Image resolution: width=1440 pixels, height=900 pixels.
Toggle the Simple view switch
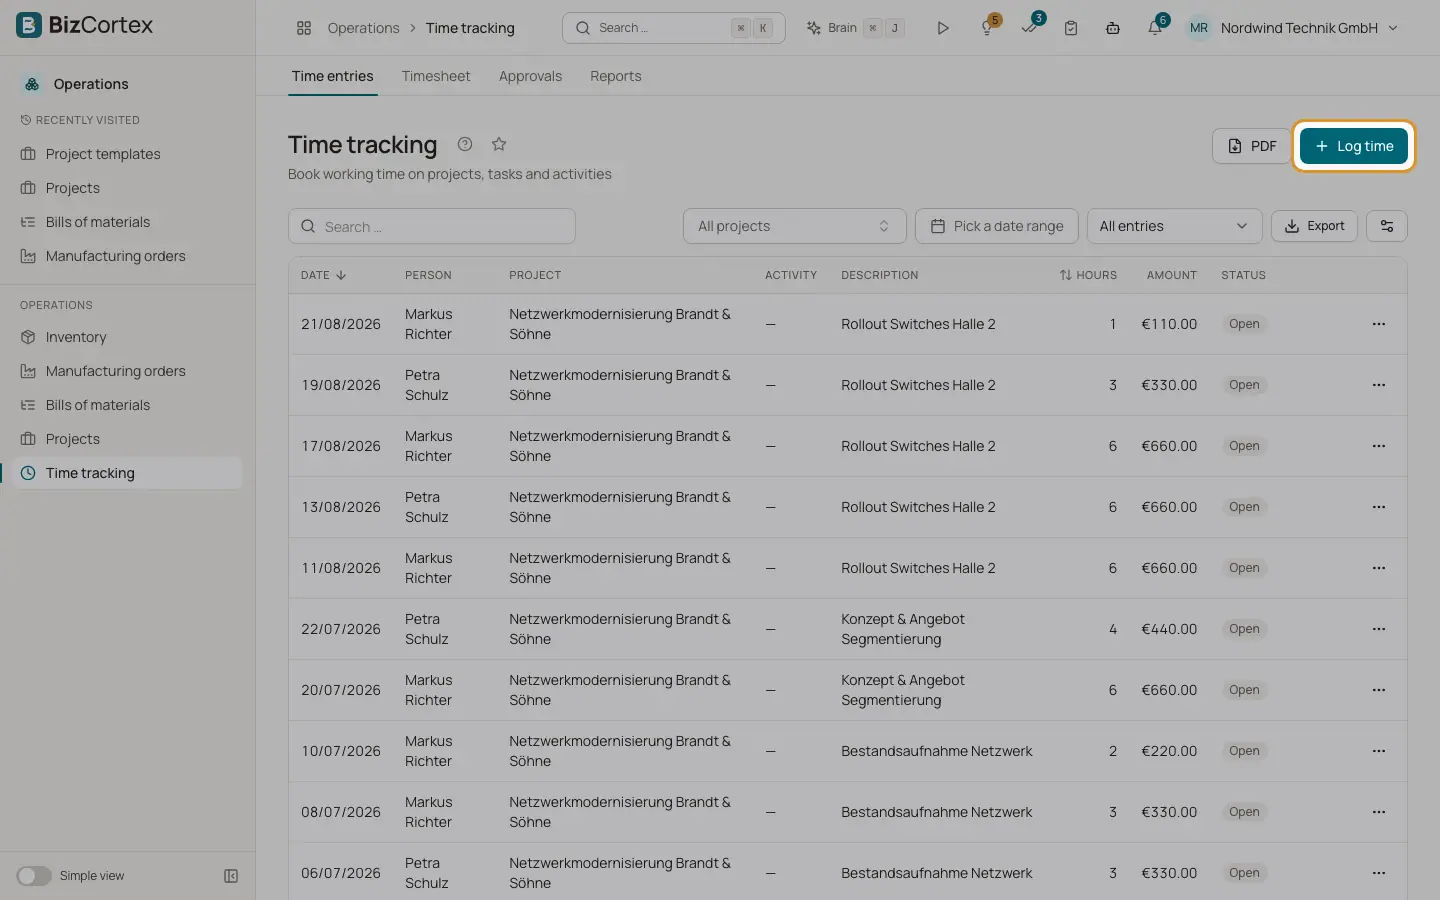tap(34, 876)
